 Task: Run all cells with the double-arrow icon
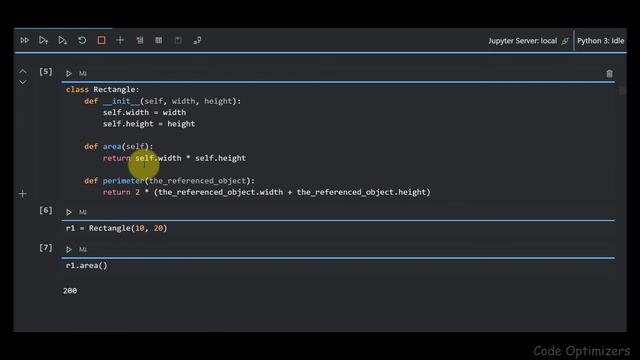coord(24,40)
